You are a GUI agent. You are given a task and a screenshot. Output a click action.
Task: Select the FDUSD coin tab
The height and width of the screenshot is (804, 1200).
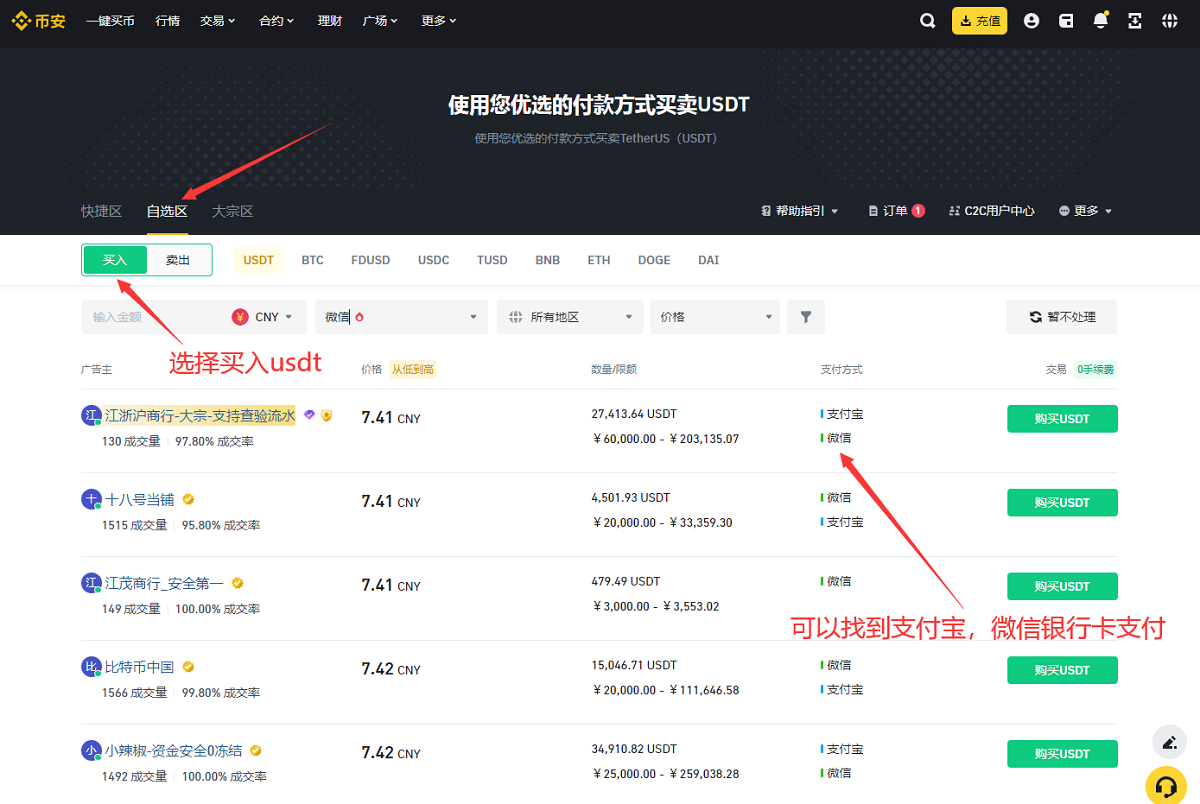point(371,260)
